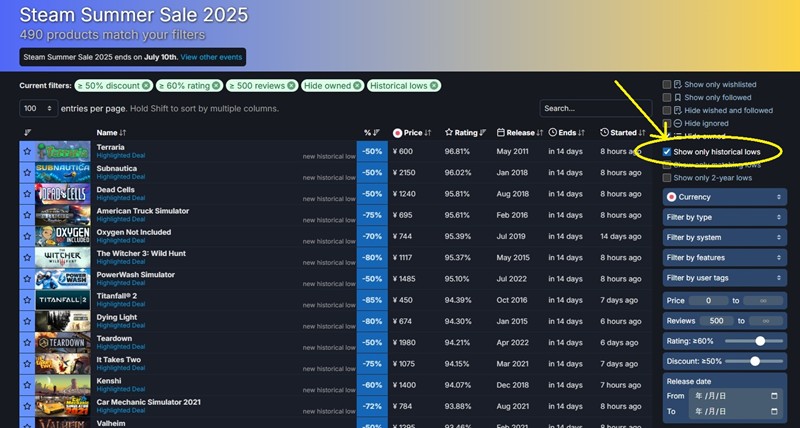This screenshot has height=428, width=800.
Task: Star the American Truck Simulator row
Action: click(27, 215)
